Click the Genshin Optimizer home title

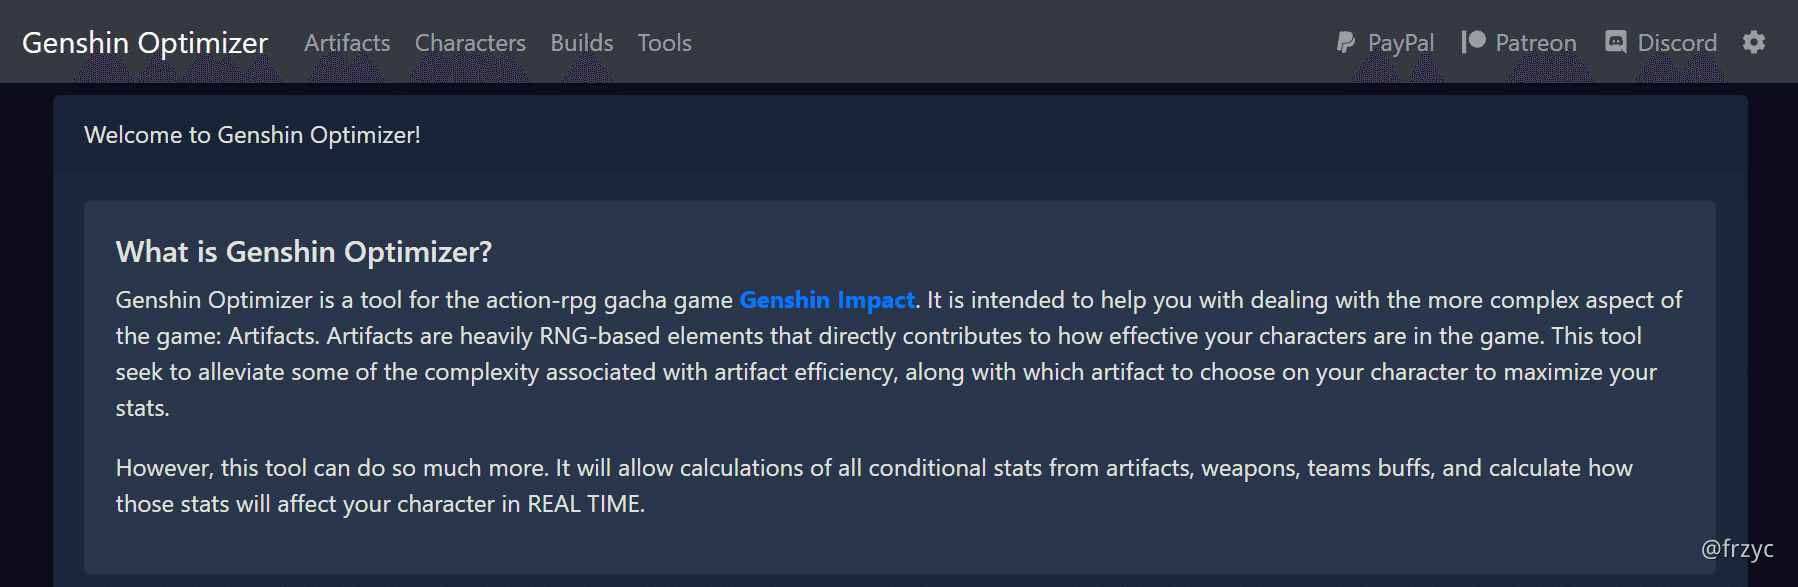click(144, 42)
